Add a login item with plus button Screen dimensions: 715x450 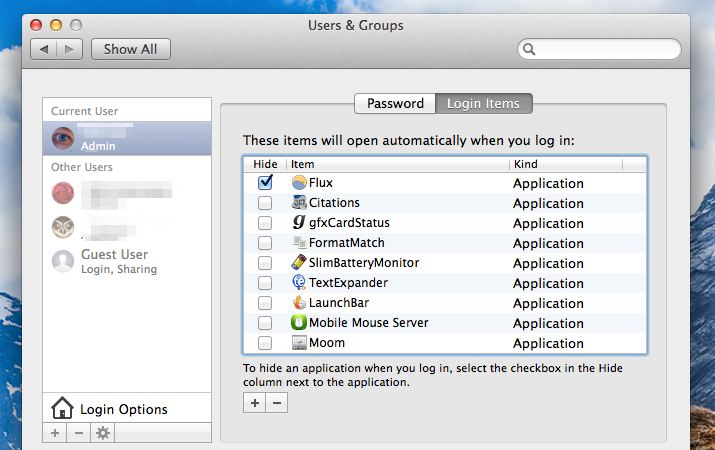click(255, 402)
